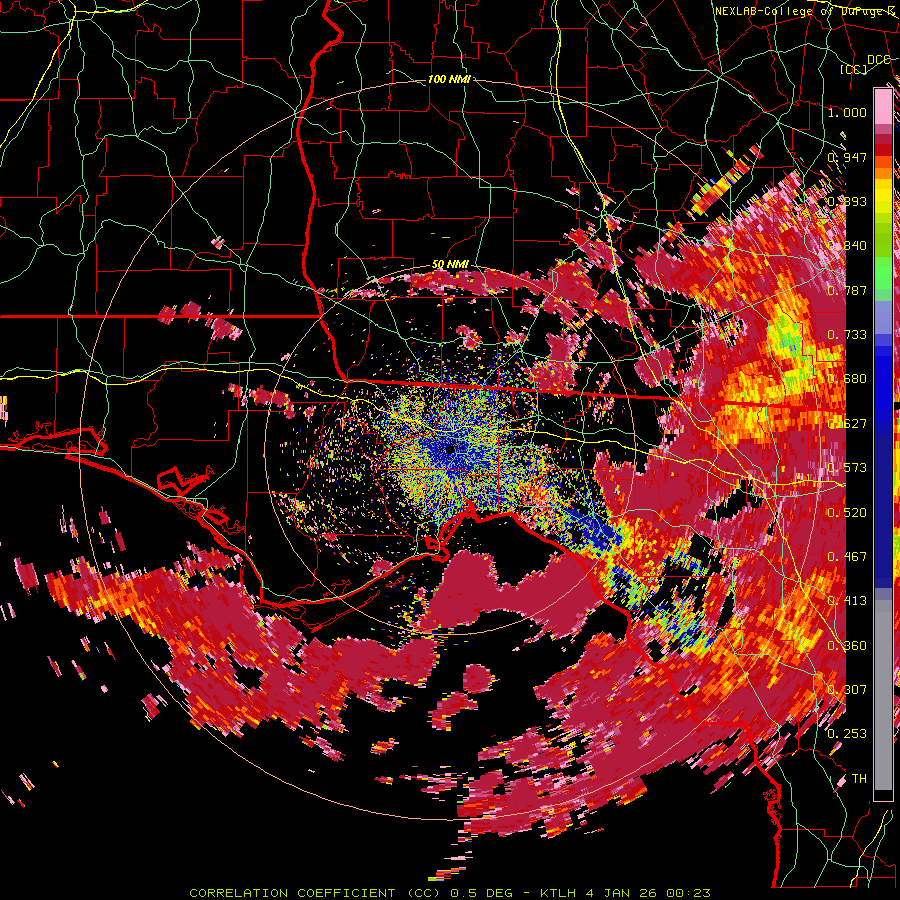This screenshot has height=900, width=900.
Task: Select the 0.307 color scale label
Action: point(847,690)
